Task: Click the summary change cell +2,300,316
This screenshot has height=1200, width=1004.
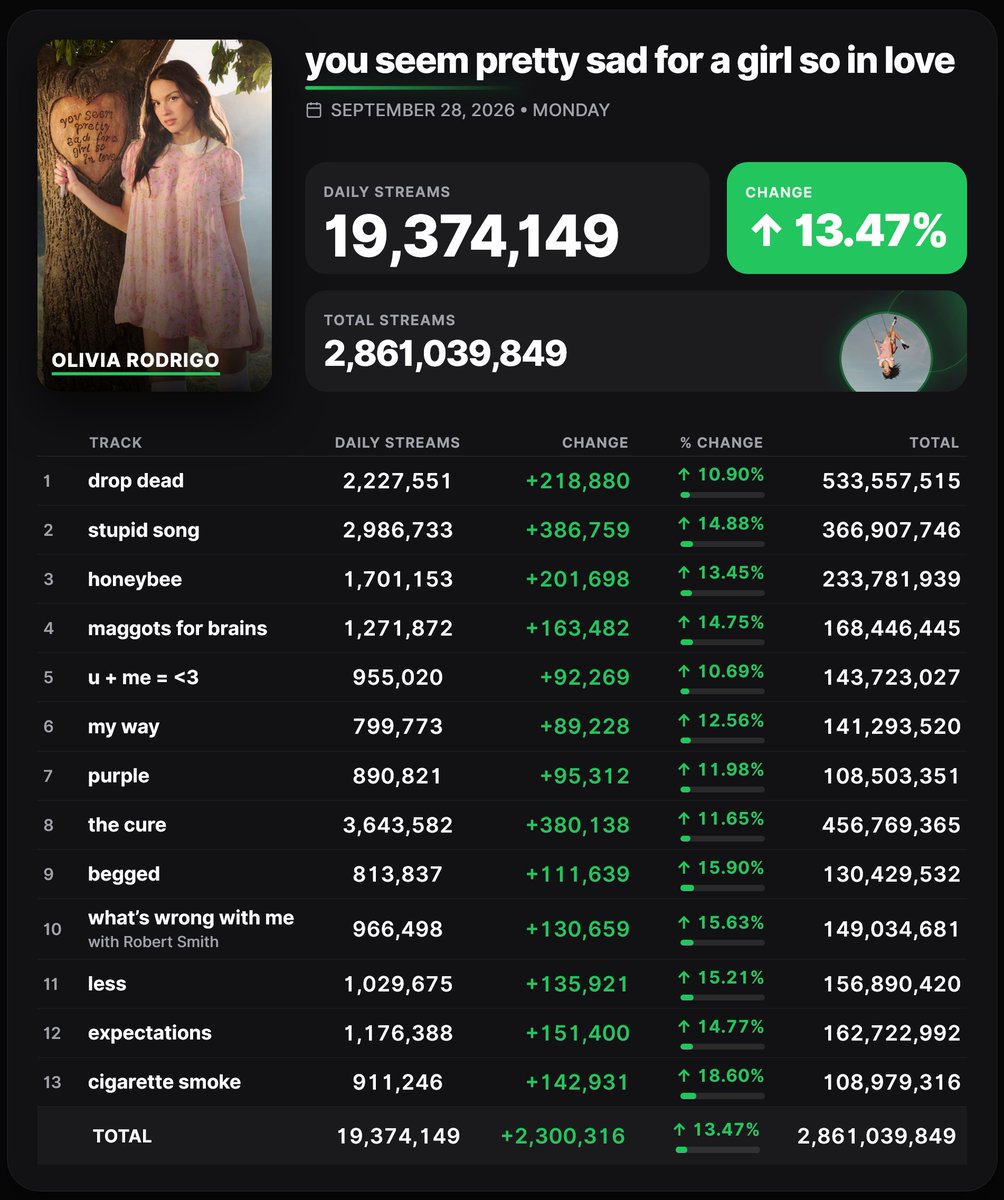Action: [x=563, y=1136]
